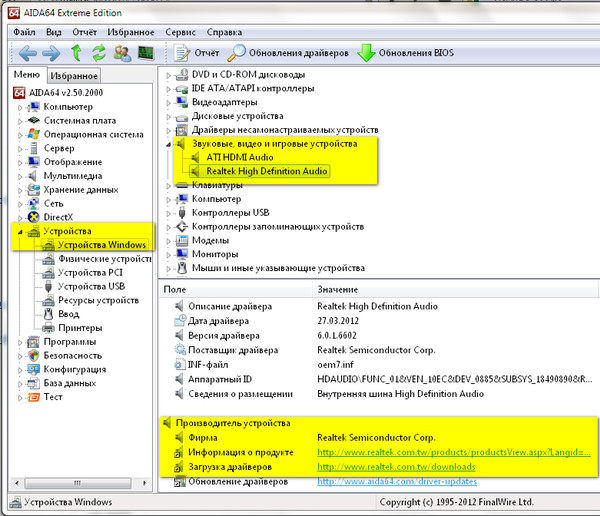
Task: Expand DVD и CD-ROM дисководы
Action: [x=168, y=75]
